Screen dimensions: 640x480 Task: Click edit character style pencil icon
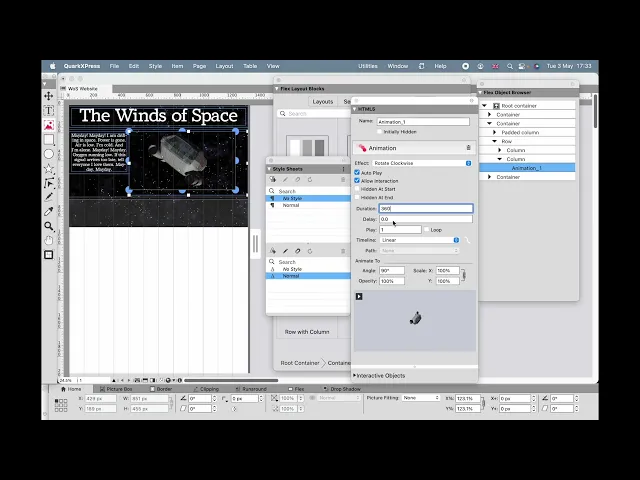coord(285,251)
